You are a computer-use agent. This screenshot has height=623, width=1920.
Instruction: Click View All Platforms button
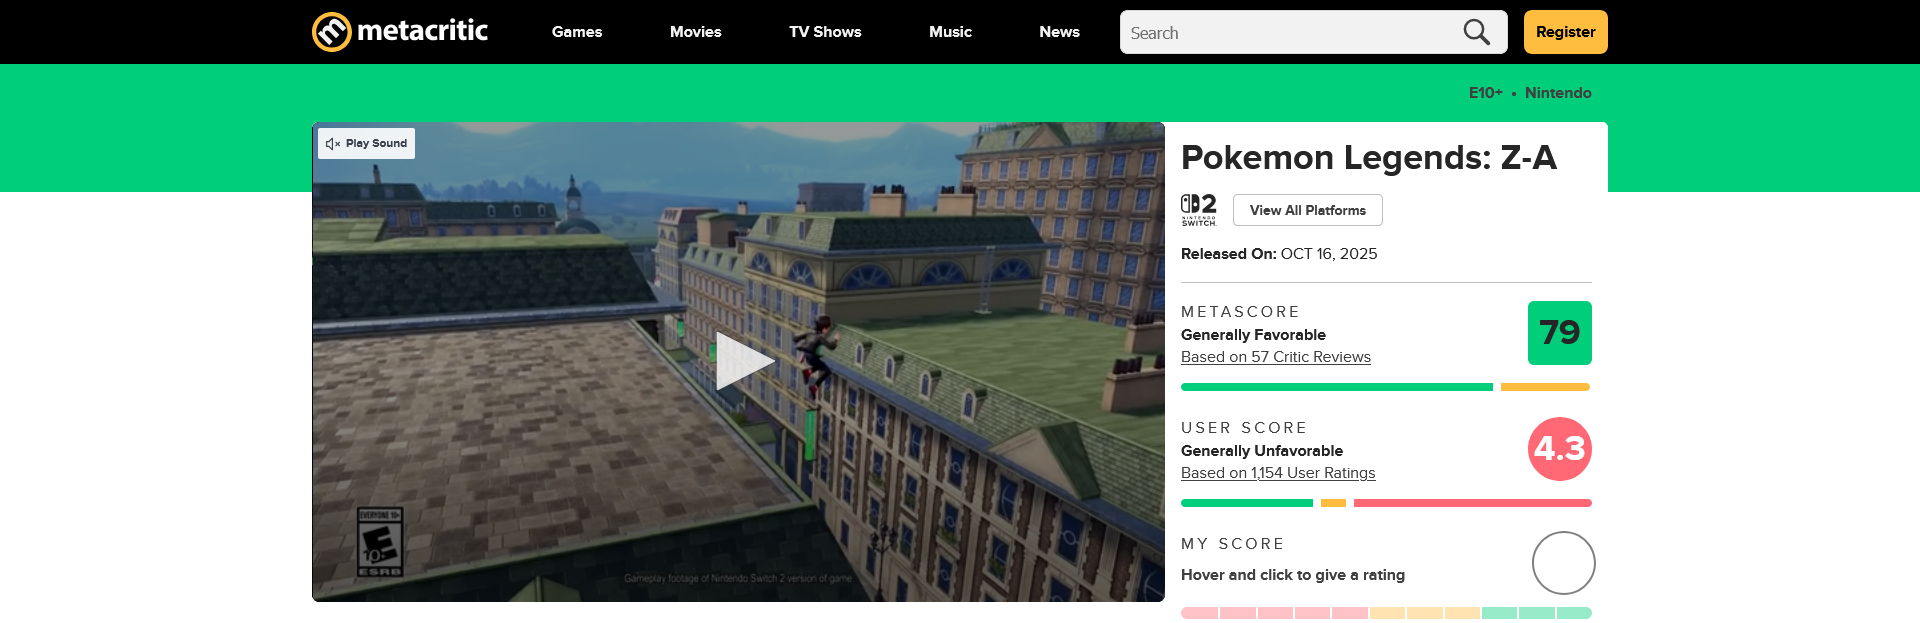1307,210
